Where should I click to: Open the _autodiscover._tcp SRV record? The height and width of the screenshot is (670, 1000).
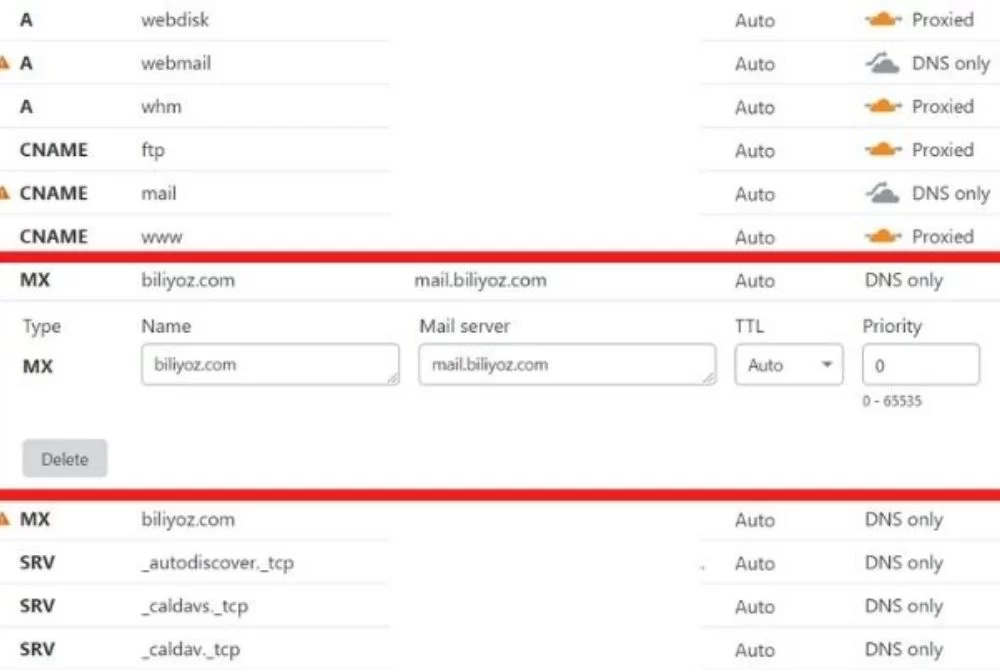coord(500,563)
